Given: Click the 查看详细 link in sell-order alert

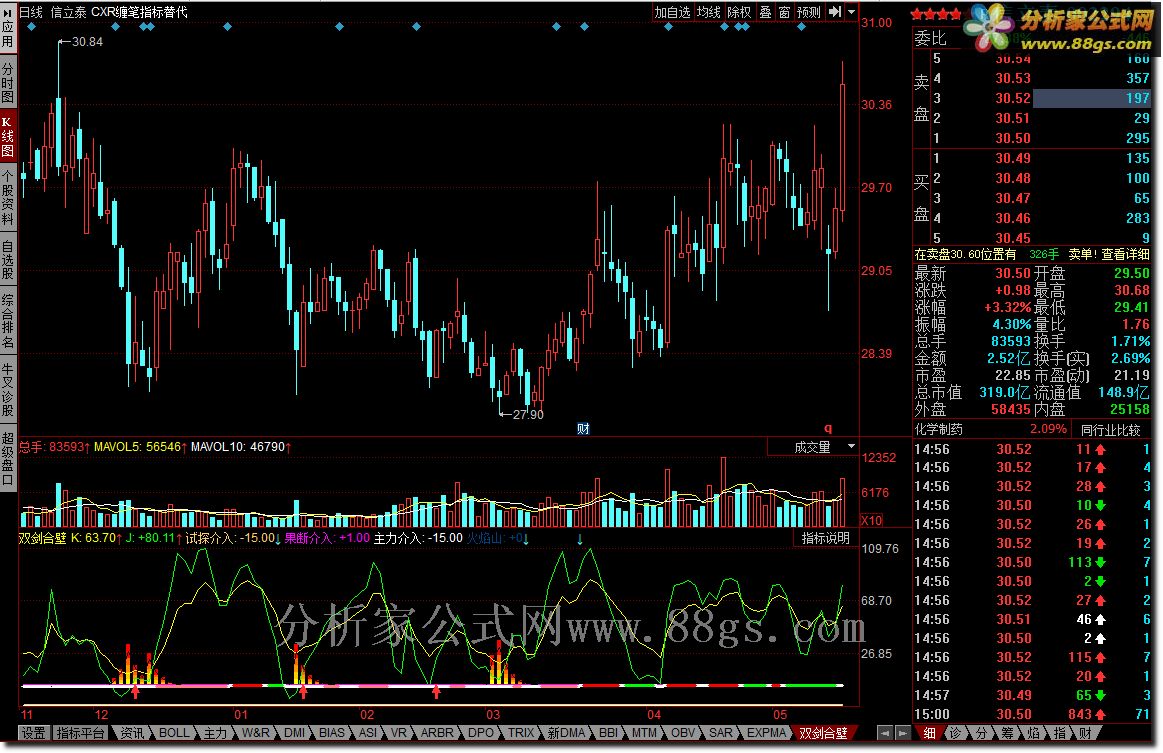Looking at the screenshot, I should tap(1124, 254).
